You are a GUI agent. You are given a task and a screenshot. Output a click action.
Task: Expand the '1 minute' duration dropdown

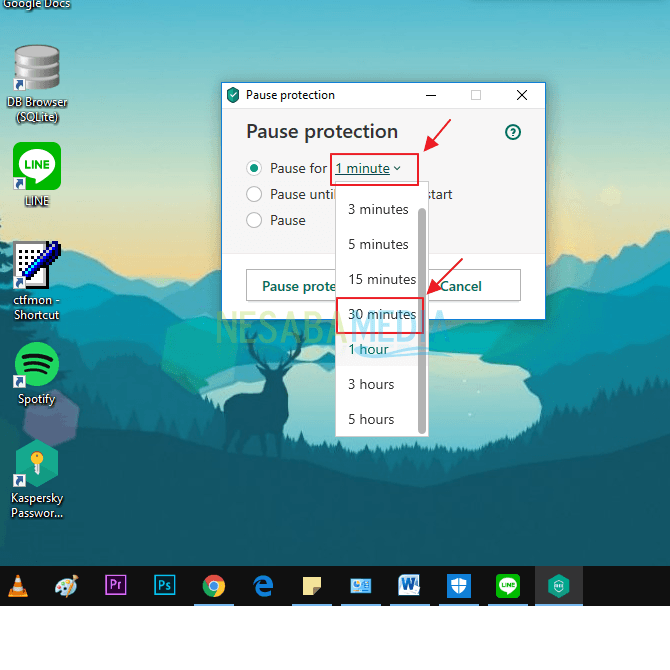coord(367,168)
